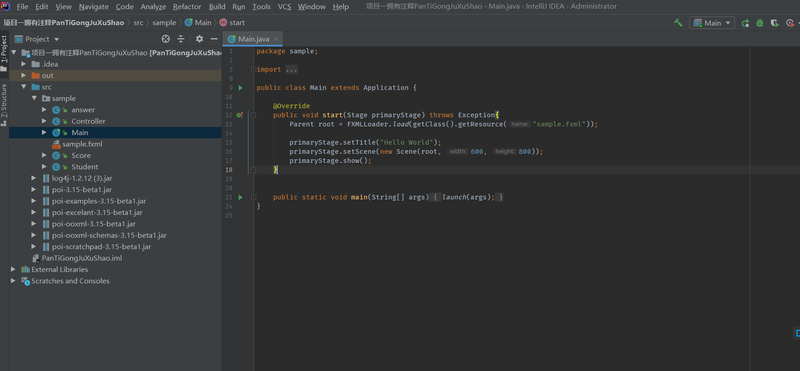
Task: Click Run with Coverage shield icon
Action: click(774, 23)
